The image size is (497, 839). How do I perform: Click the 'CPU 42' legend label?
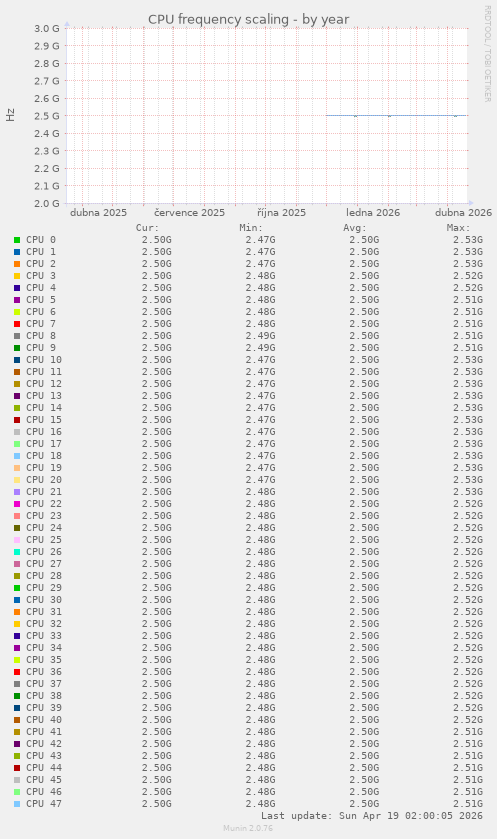pos(44,743)
